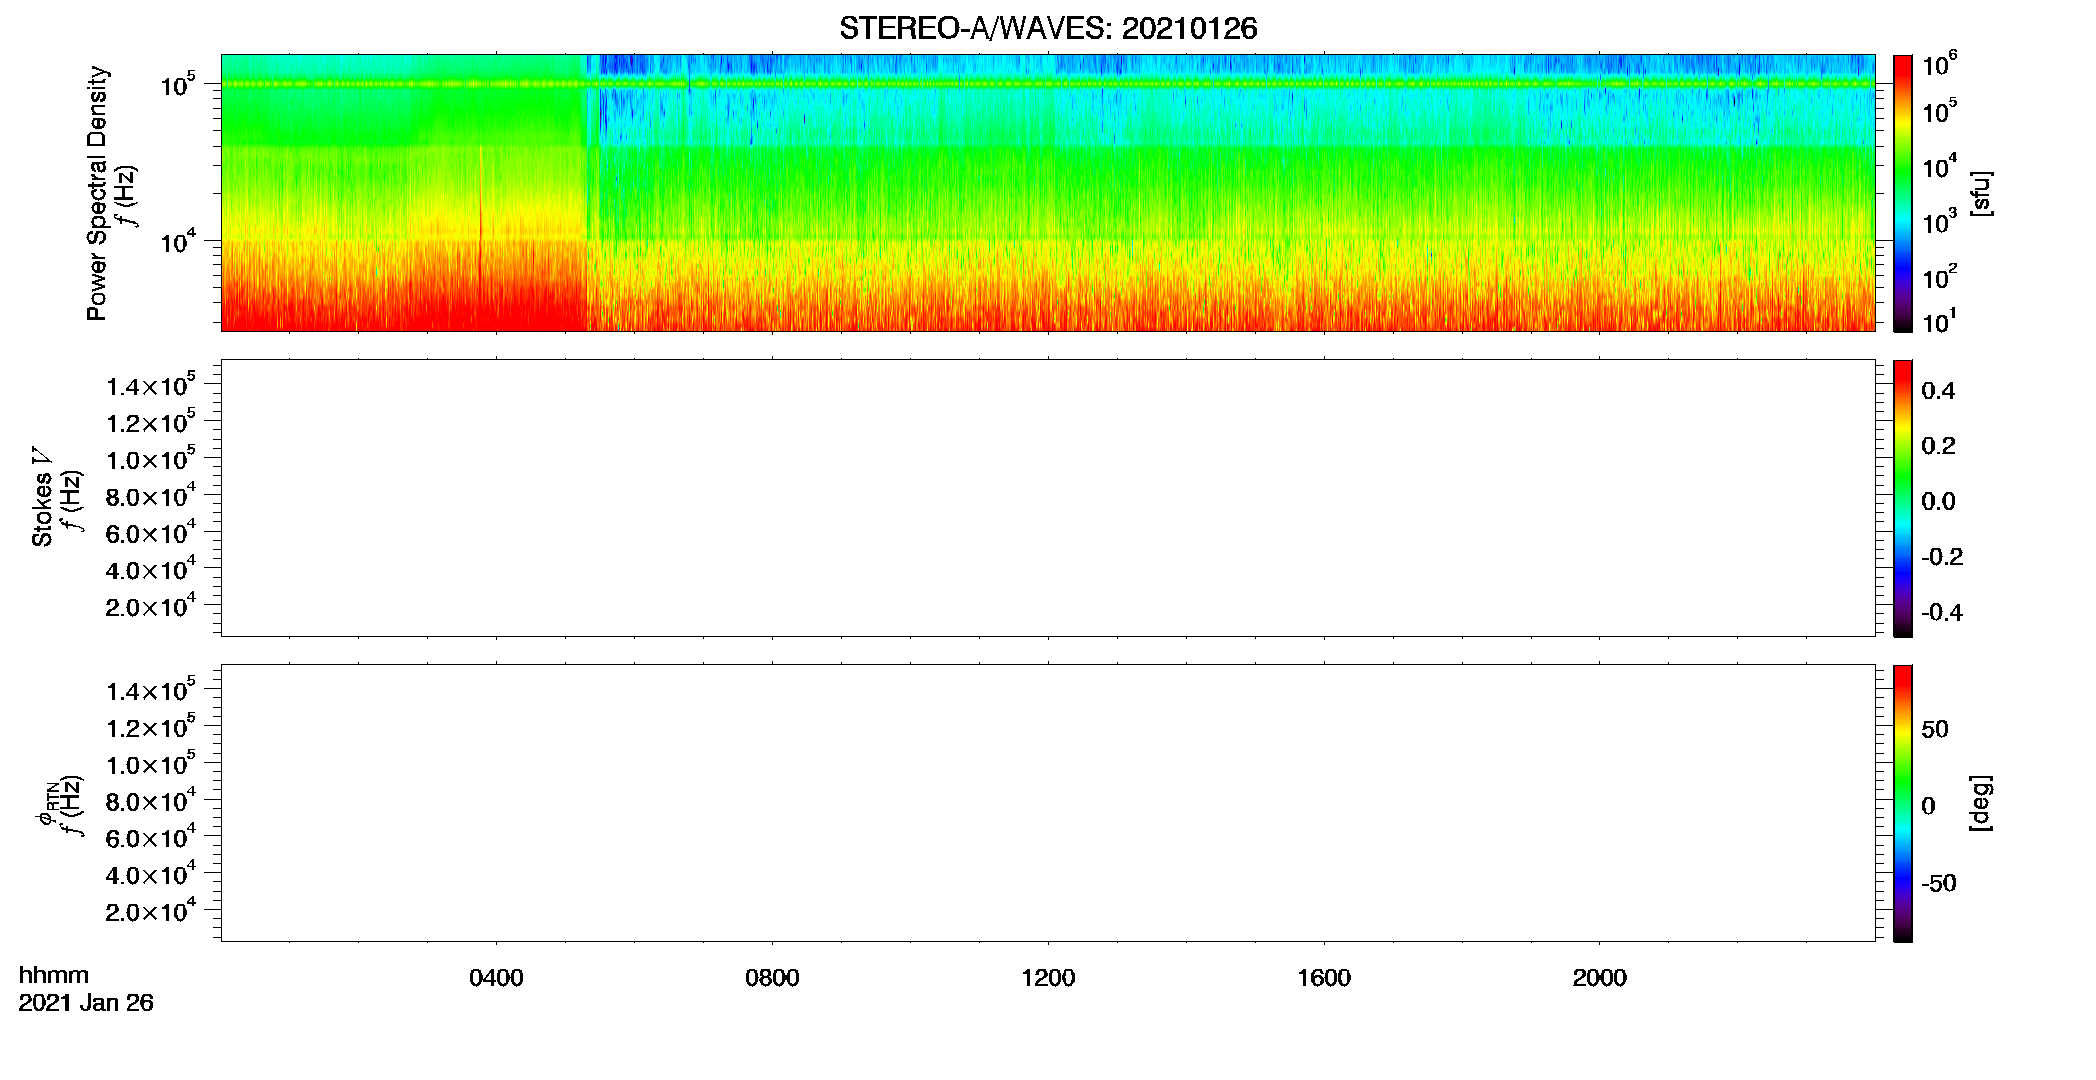The height and width of the screenshot is (1080, 2096).
Task: Click 1.4×10^5 tick in Stokes V panel
Action: pos(151,385)
